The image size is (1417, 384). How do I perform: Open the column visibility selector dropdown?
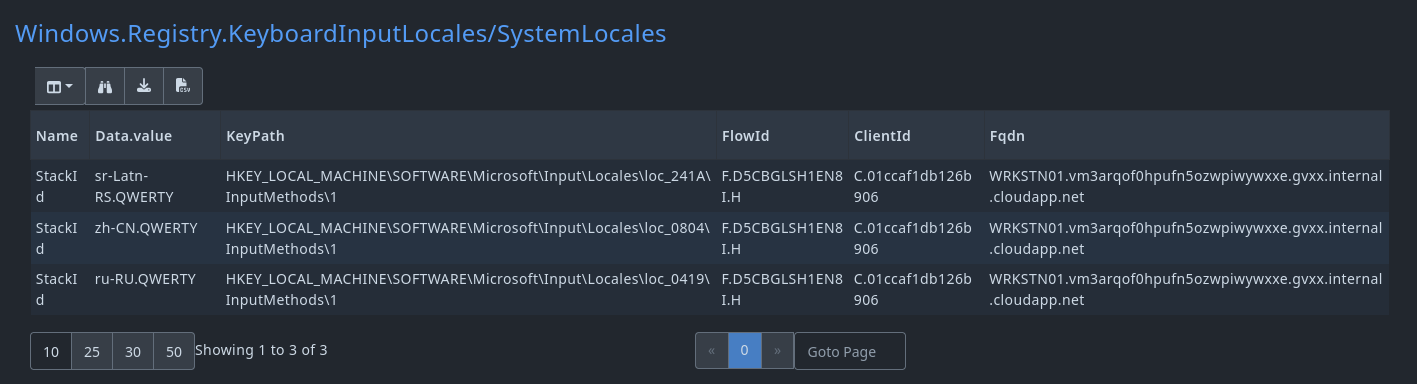[x=60, y=86]
